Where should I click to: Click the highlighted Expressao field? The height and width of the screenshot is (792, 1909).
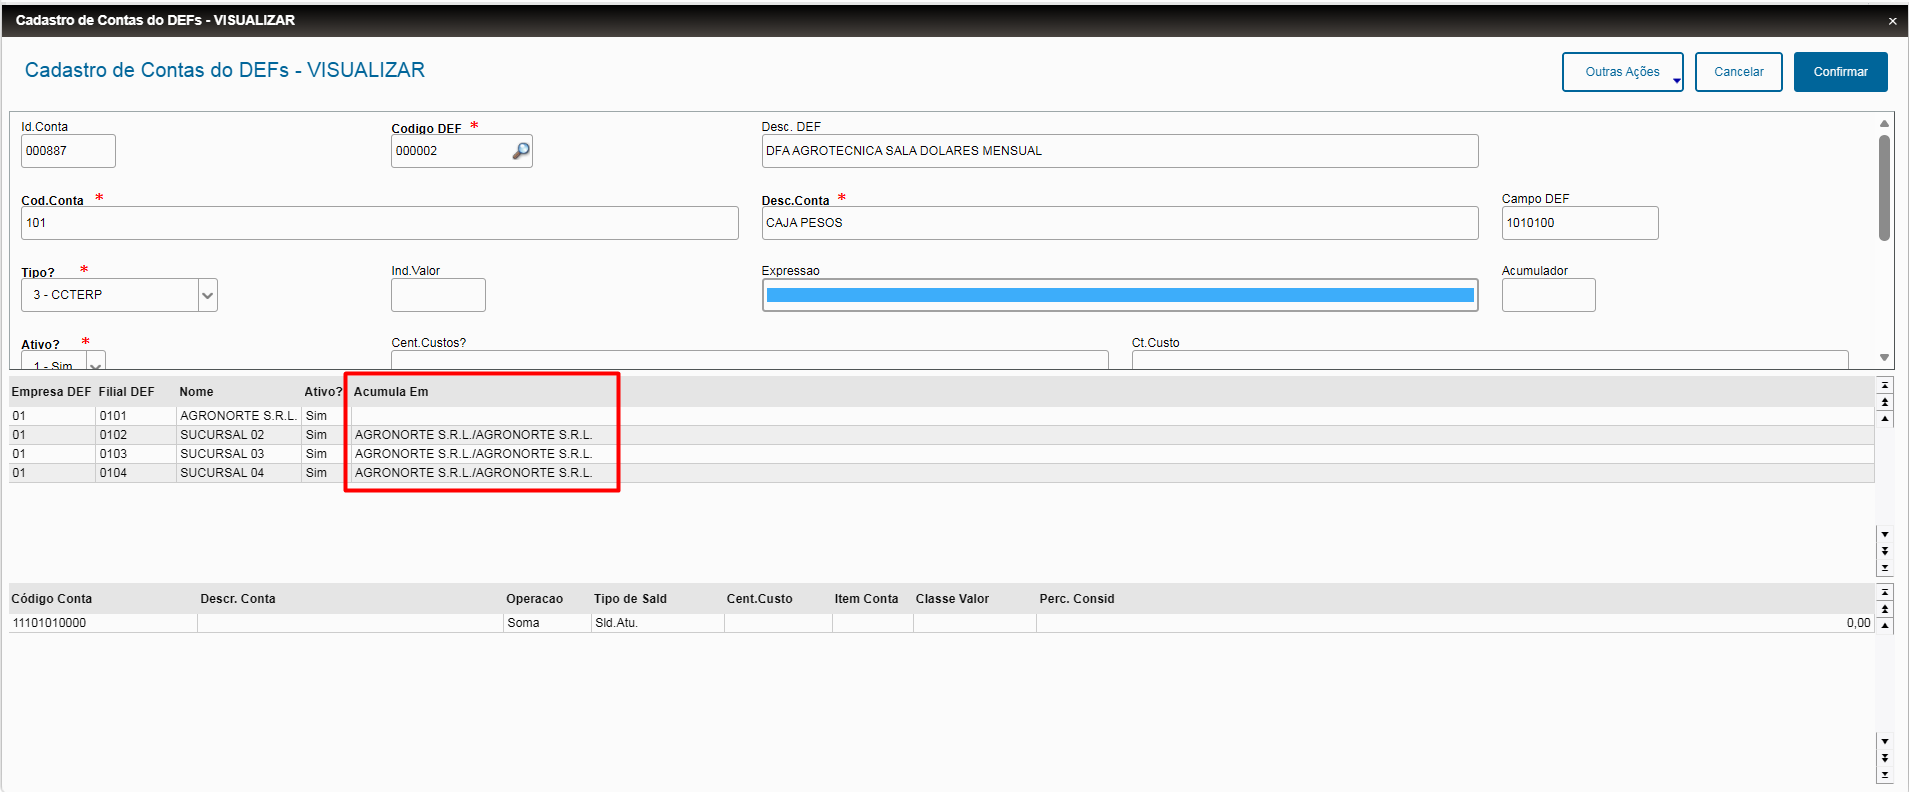point(1119,295)
